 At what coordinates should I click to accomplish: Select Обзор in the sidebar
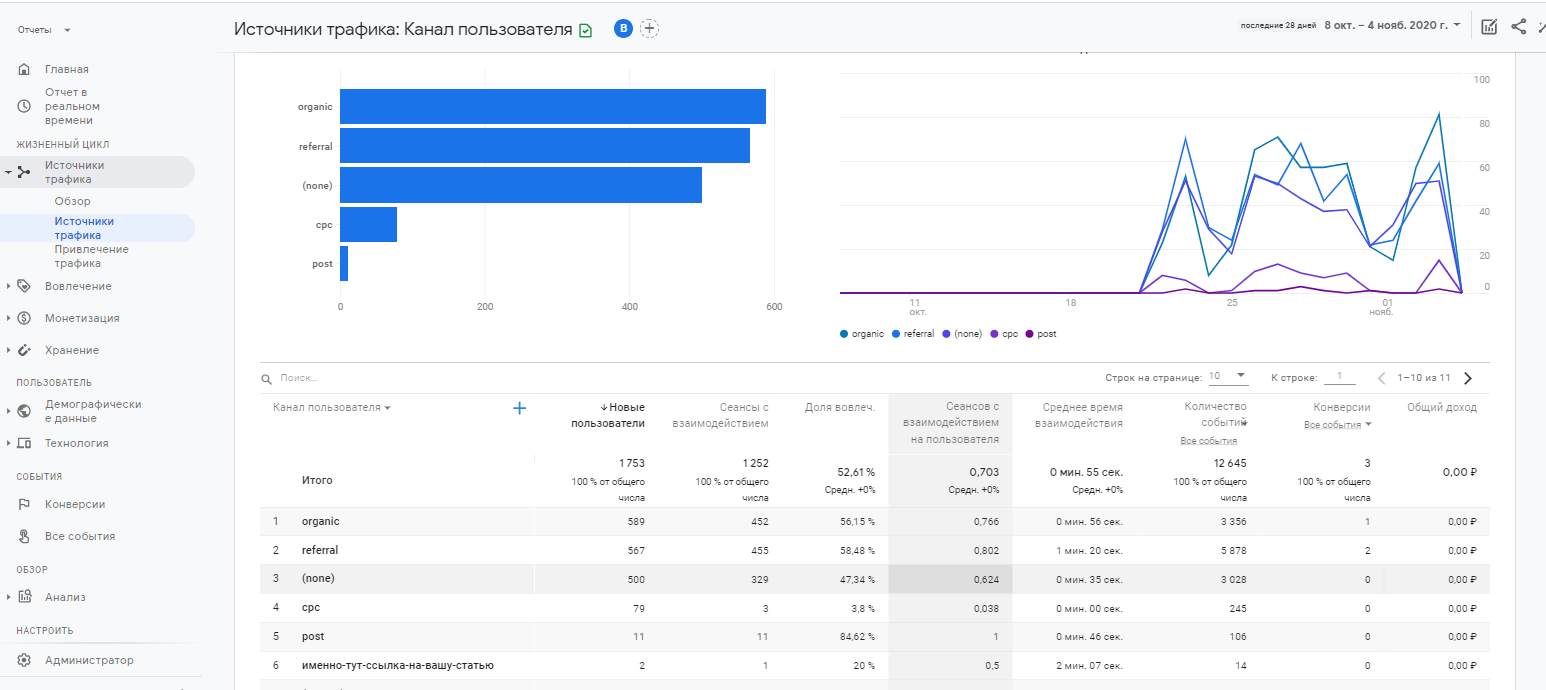[72, 201]
